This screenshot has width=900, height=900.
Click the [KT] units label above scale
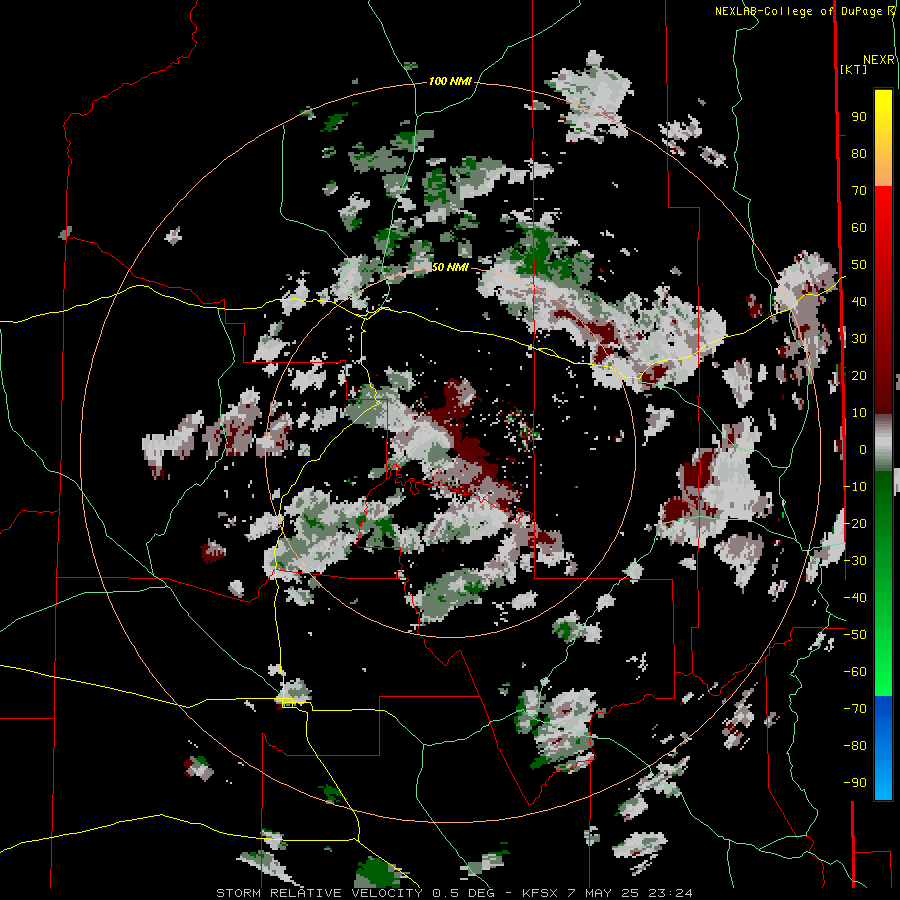point(853,69)
